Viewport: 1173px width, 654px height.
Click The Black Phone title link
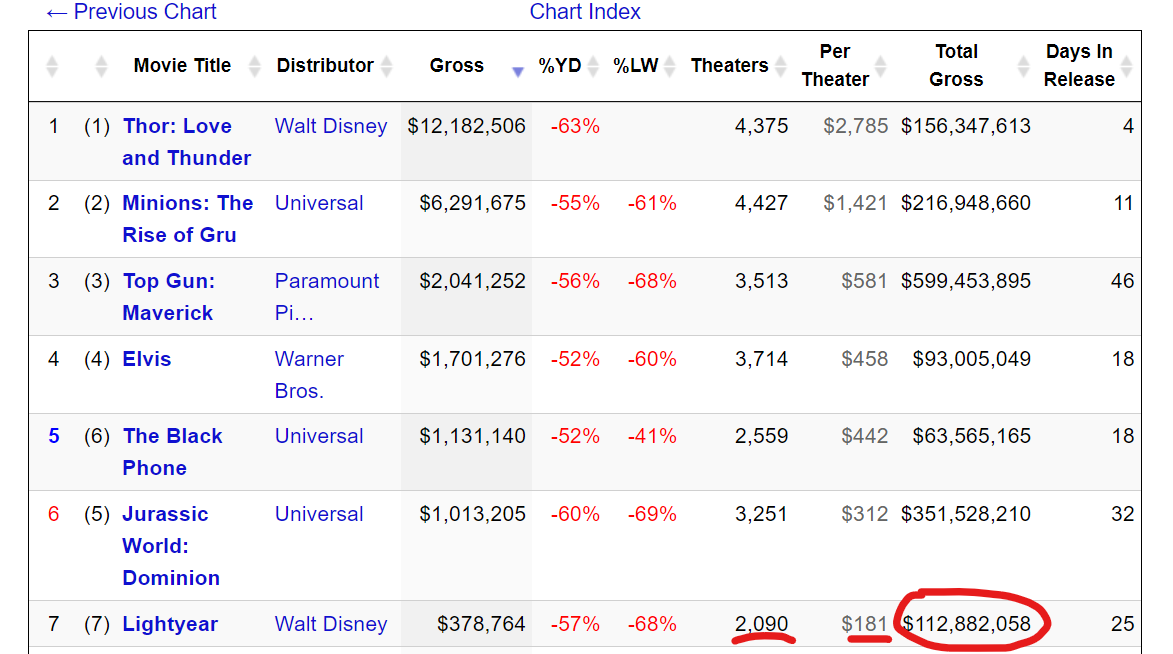[172, 437]
